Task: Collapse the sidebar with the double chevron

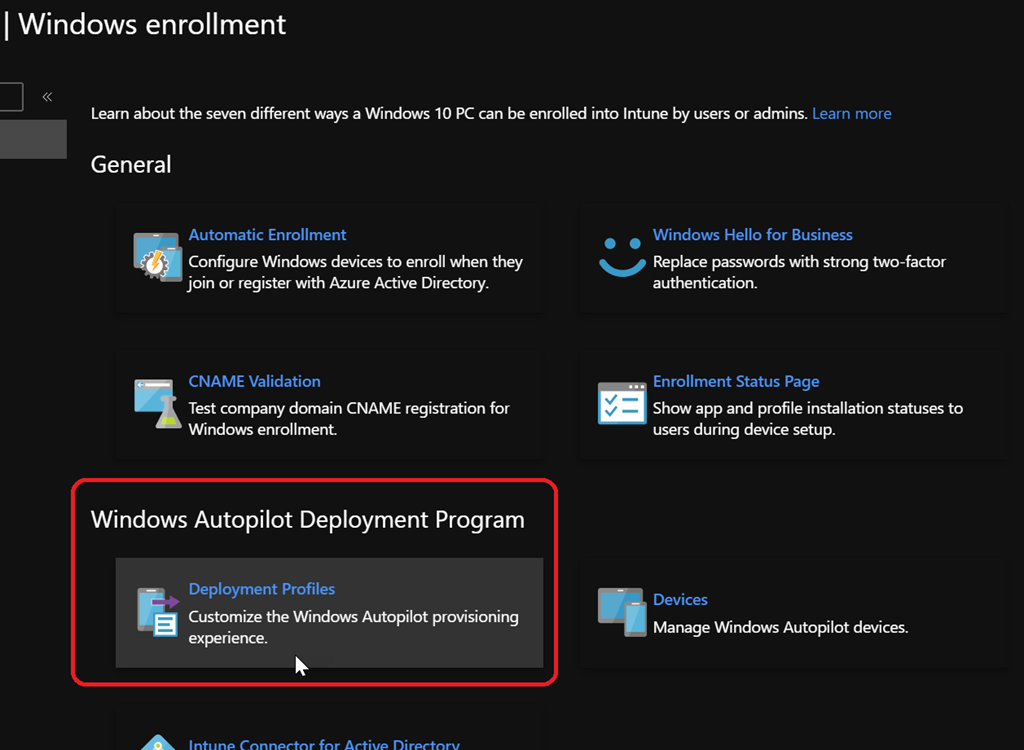Action: pyautogui.click(x=47, y=97)
